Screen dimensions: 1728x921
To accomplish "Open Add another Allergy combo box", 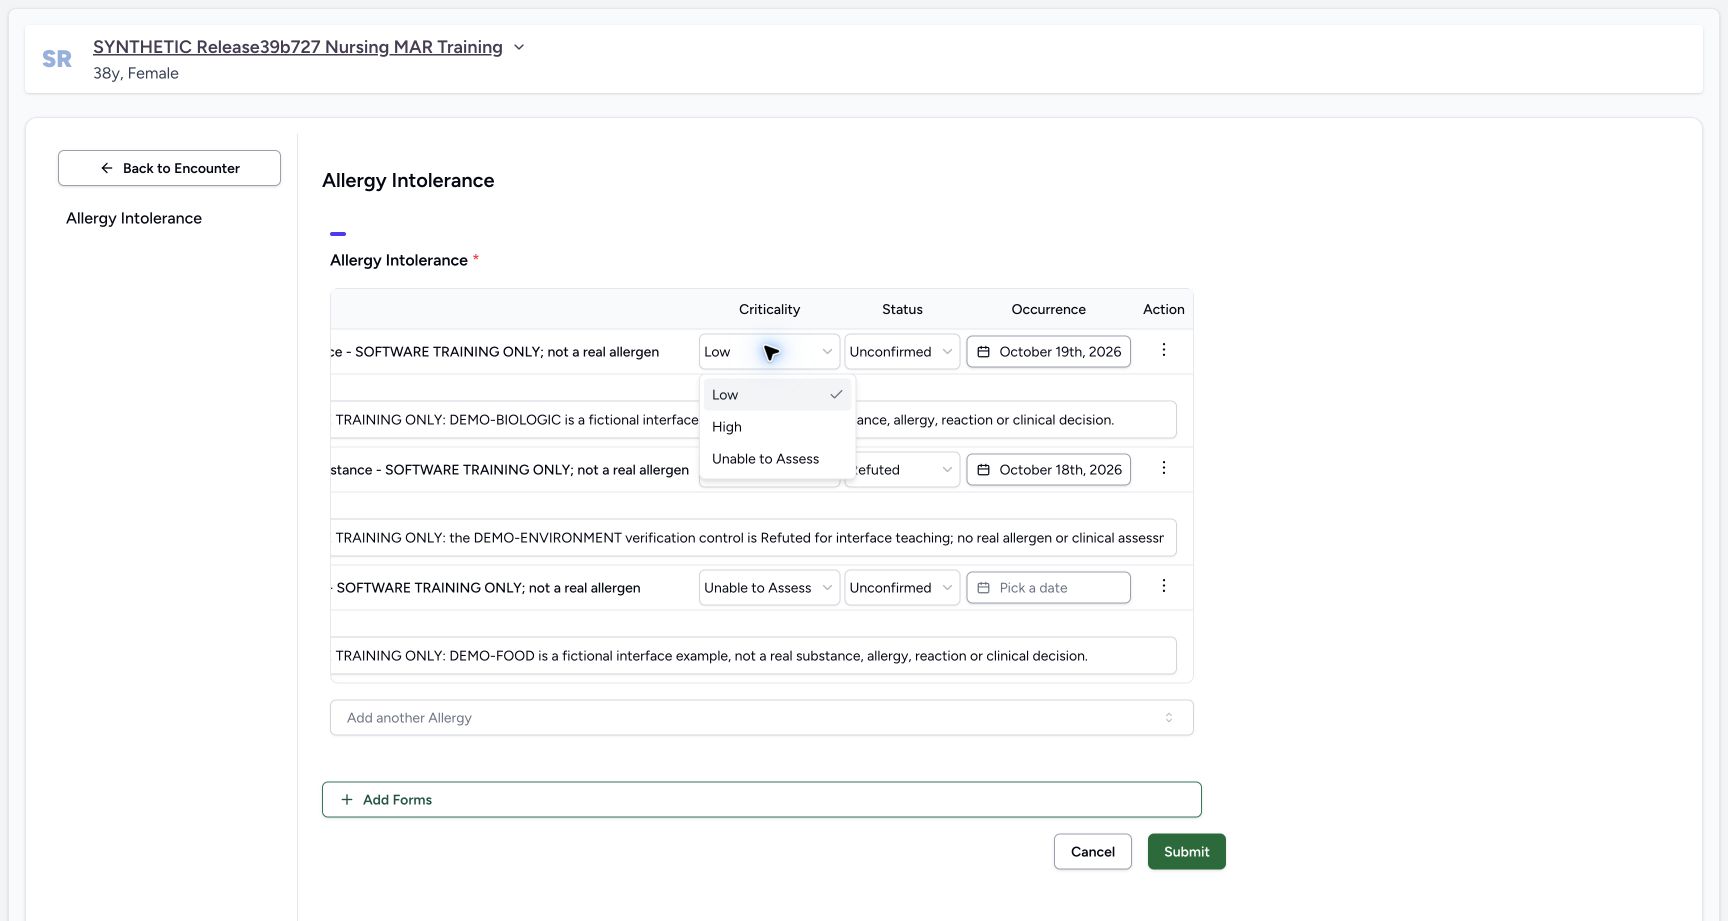I will coord(761,717).
